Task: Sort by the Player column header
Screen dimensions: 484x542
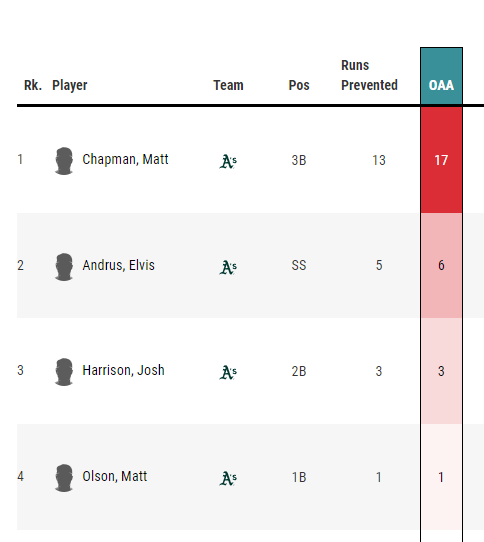Action: coord(69,85)
